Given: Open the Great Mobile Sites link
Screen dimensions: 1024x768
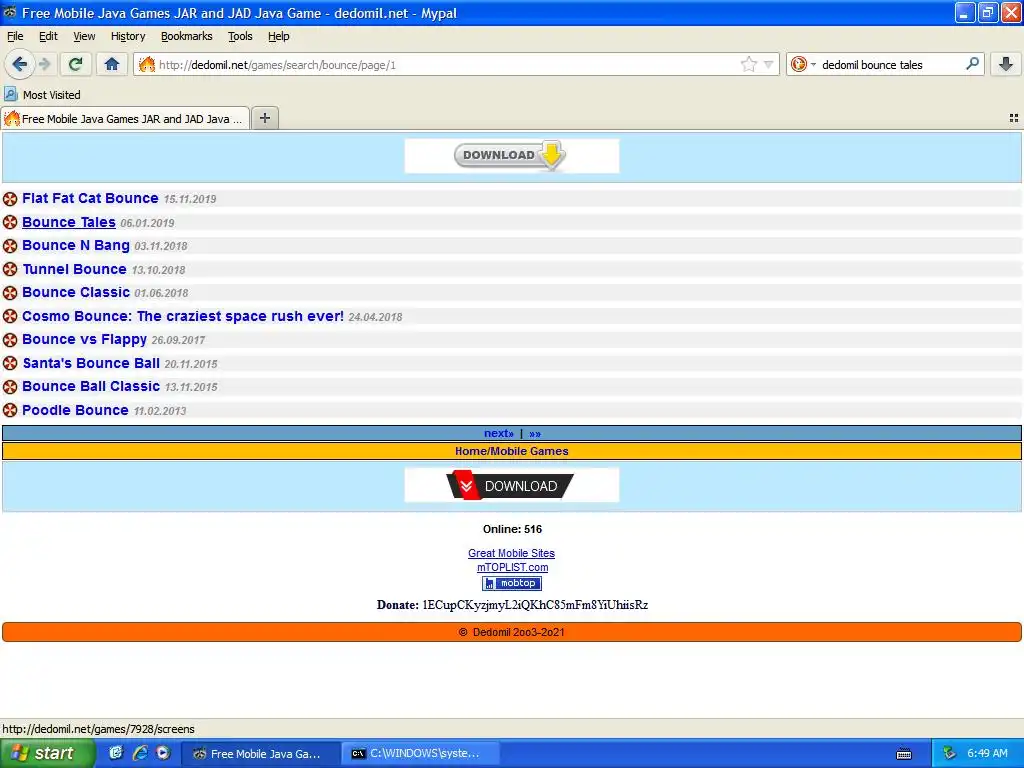Looking at the screenshot, I should (511, 553).
